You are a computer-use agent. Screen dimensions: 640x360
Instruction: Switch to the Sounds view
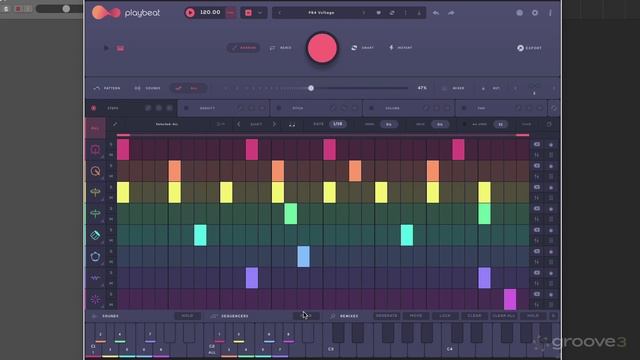(x=147, y=88)
